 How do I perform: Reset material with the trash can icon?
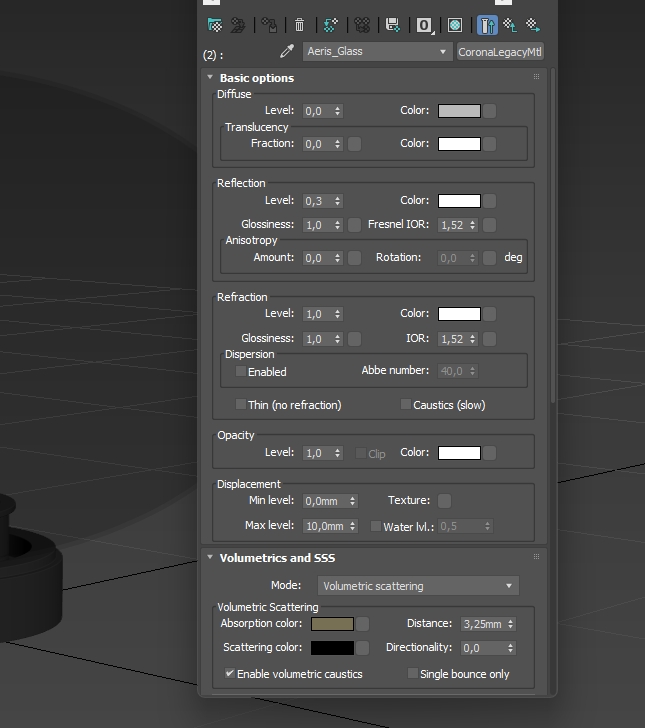pos(300,25)
